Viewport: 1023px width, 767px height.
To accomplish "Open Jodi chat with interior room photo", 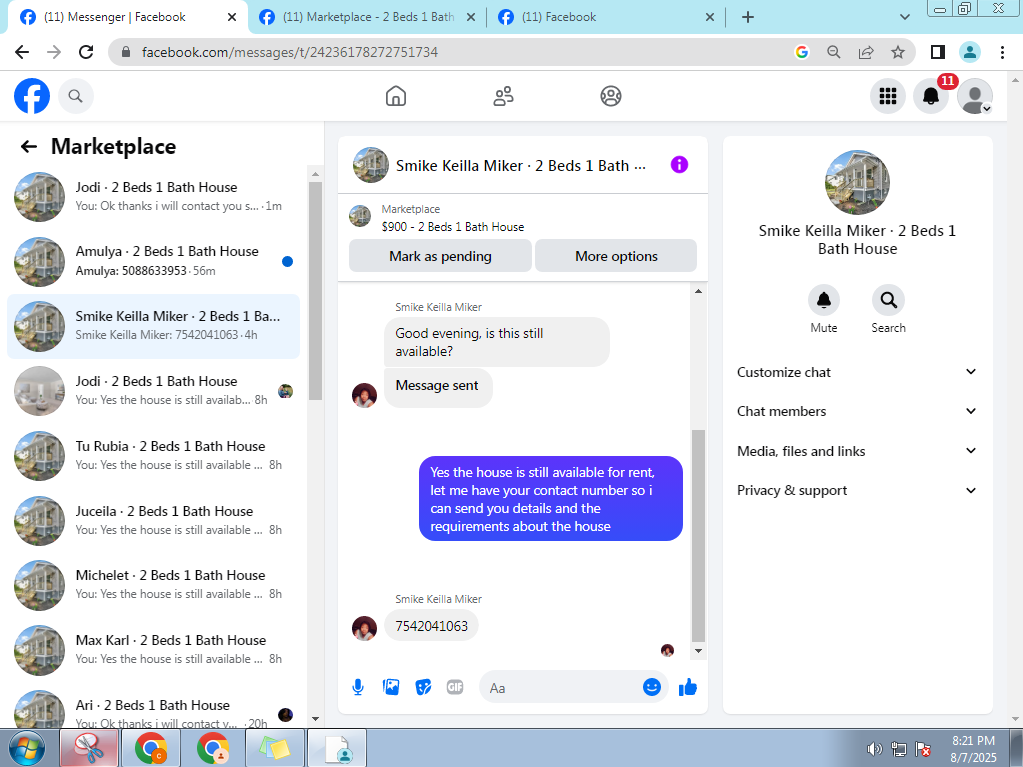I will tap(153, 391).
